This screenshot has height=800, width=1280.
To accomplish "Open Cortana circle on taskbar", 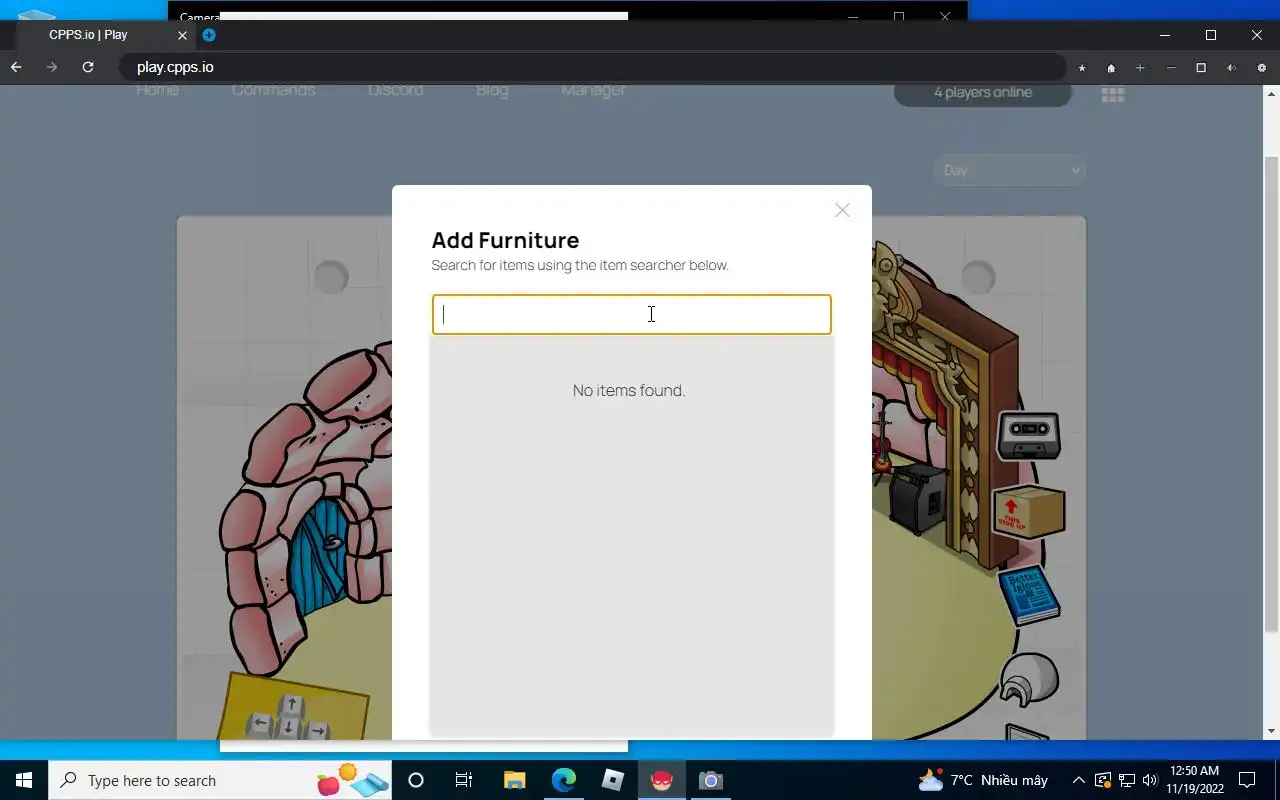I will [416, 780].
